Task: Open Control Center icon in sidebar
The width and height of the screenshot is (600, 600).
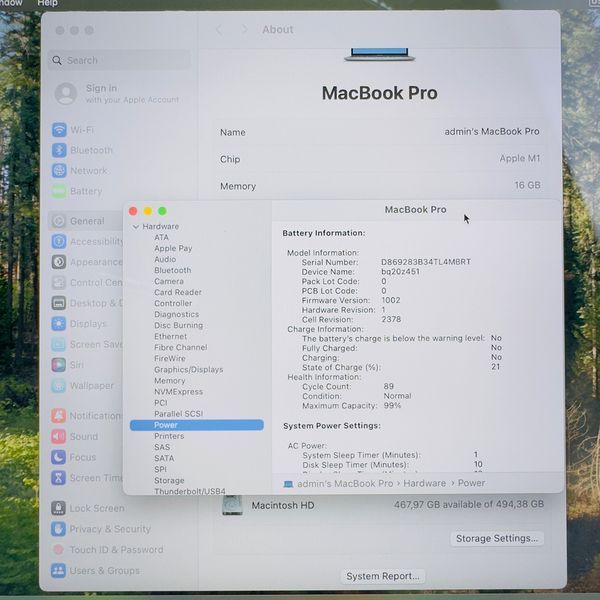Action: [59, 282]
